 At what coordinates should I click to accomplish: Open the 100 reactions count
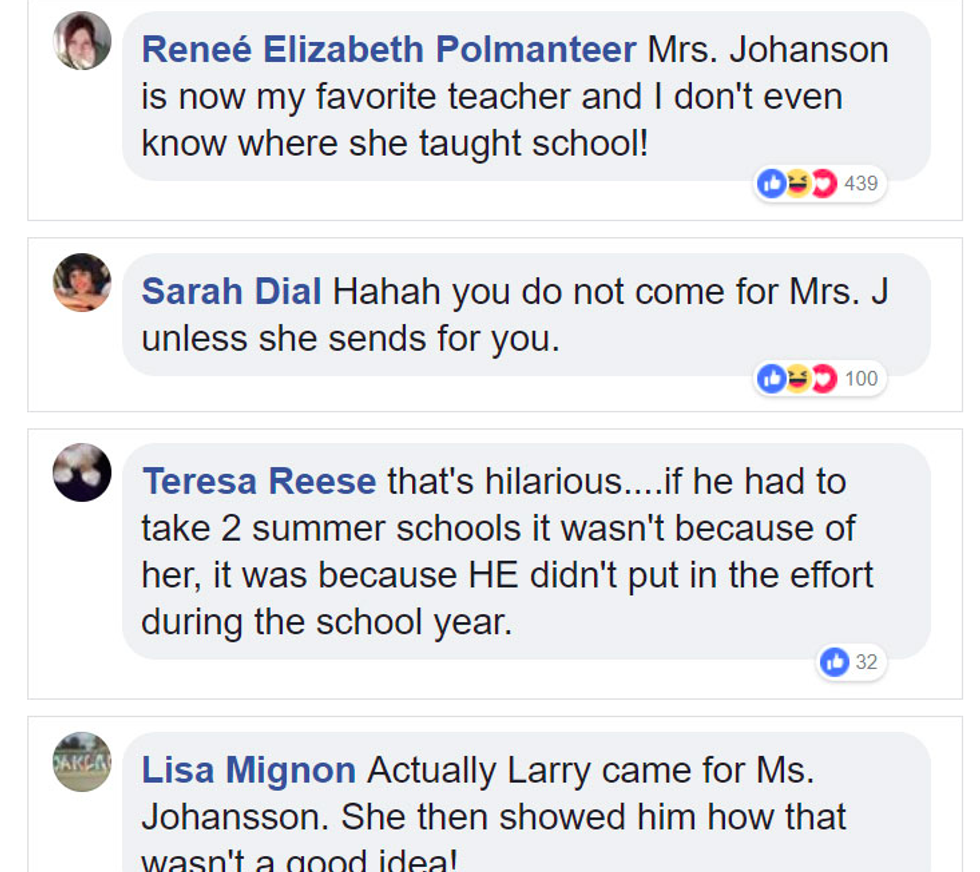click(861, 378)
